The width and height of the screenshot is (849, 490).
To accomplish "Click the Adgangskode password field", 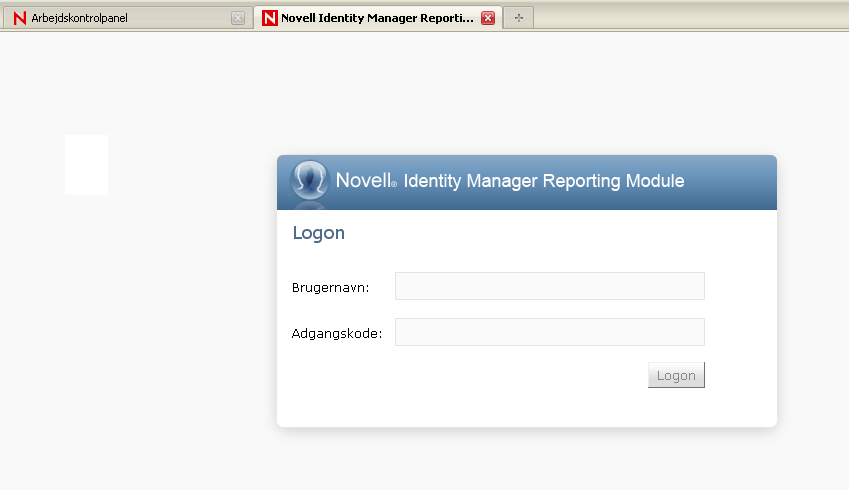I will tap(550, 332).
